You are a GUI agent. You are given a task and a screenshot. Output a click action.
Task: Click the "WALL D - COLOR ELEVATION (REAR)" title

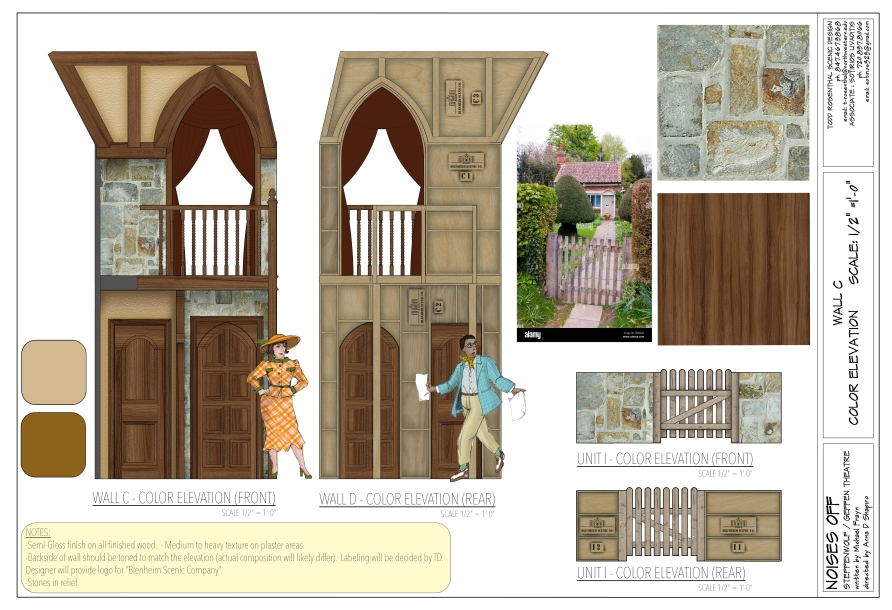pyautogui.click(x=407, y=498)
